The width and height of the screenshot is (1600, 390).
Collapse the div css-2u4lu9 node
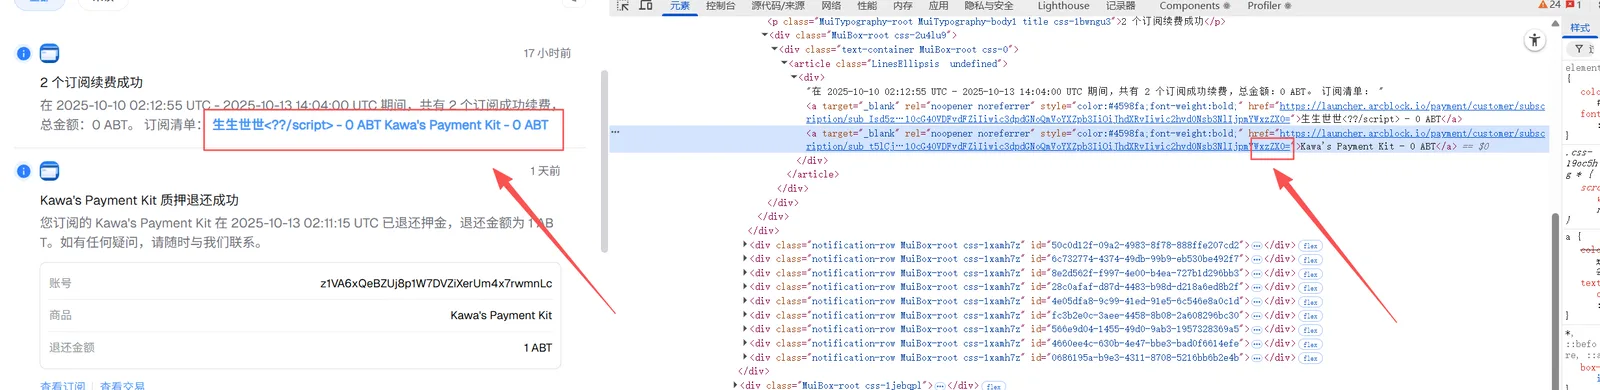pos(765,35)
